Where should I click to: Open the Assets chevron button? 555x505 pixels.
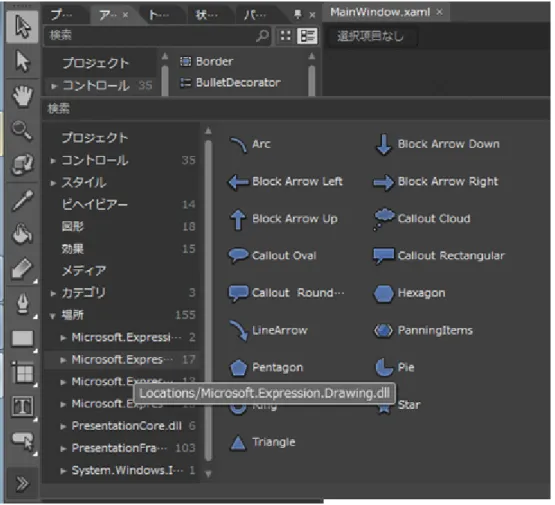point(22,483)
